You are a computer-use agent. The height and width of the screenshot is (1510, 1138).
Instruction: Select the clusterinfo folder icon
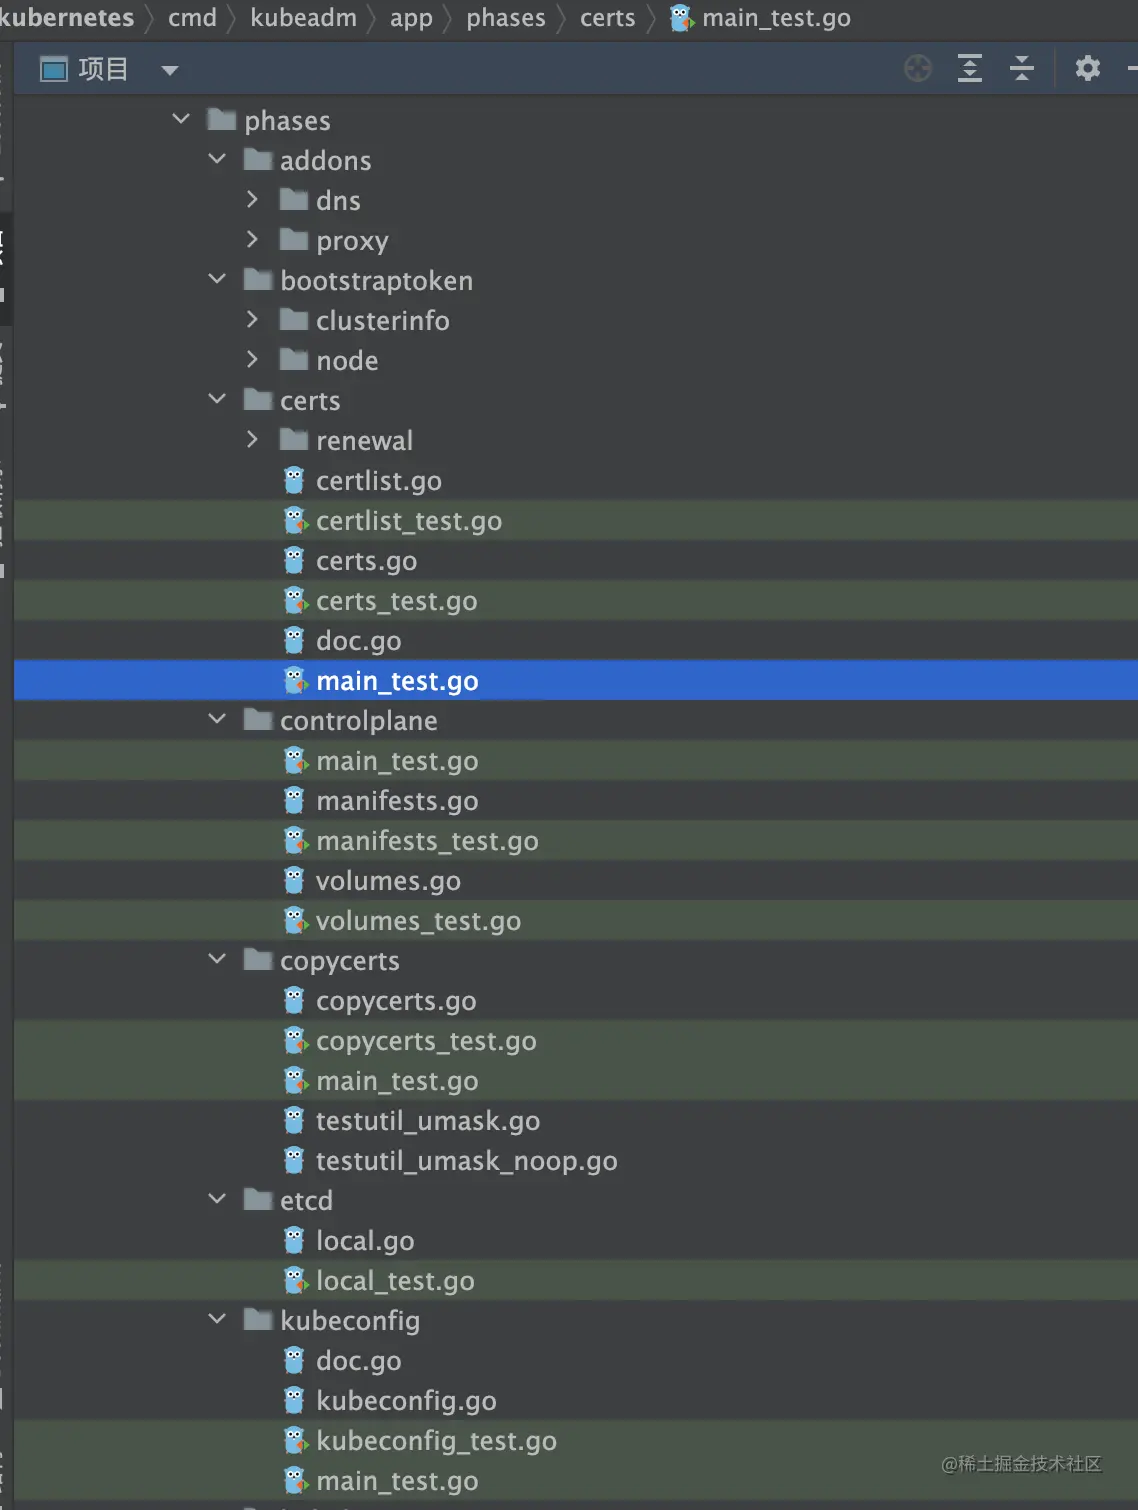pos(294,319)
